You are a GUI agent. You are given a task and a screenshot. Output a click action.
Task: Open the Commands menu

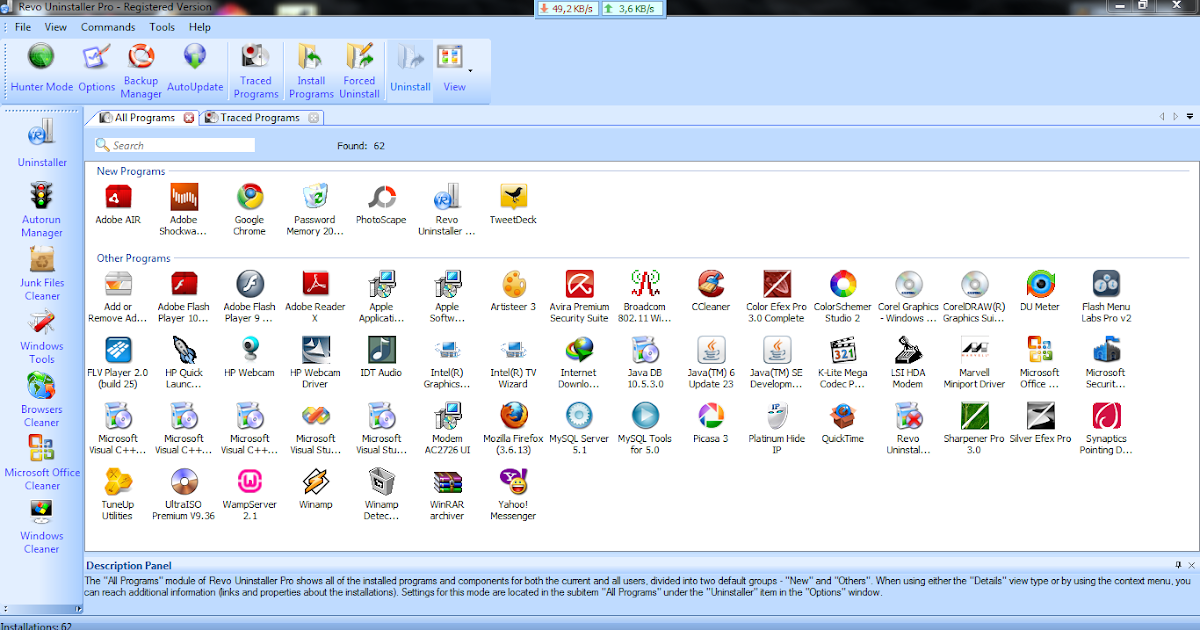click(x=108, y=27)
